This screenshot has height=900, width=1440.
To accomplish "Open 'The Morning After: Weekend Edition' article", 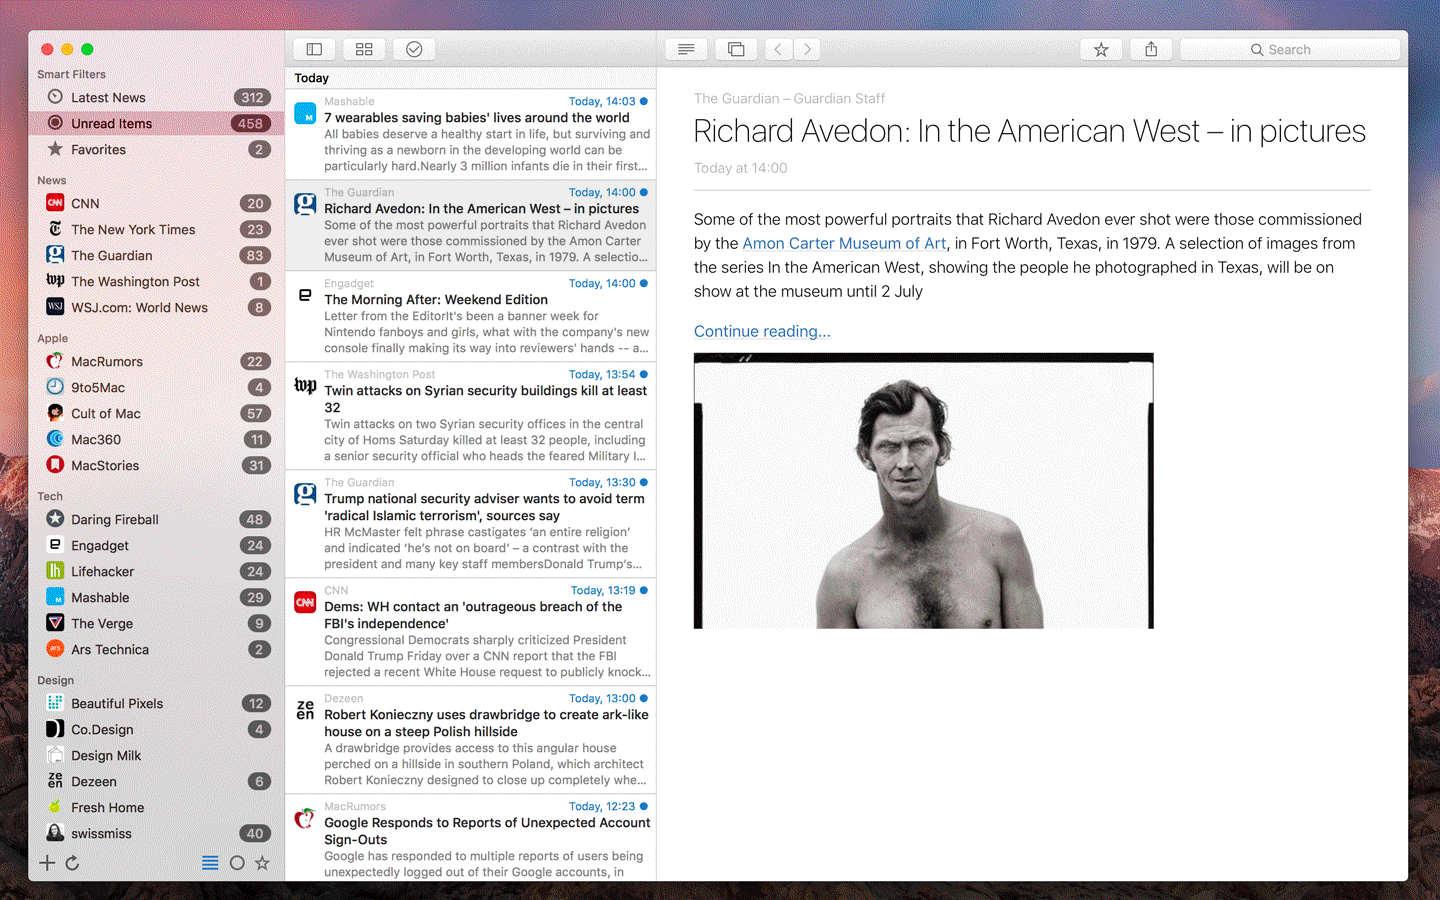I will pos(471,316).
